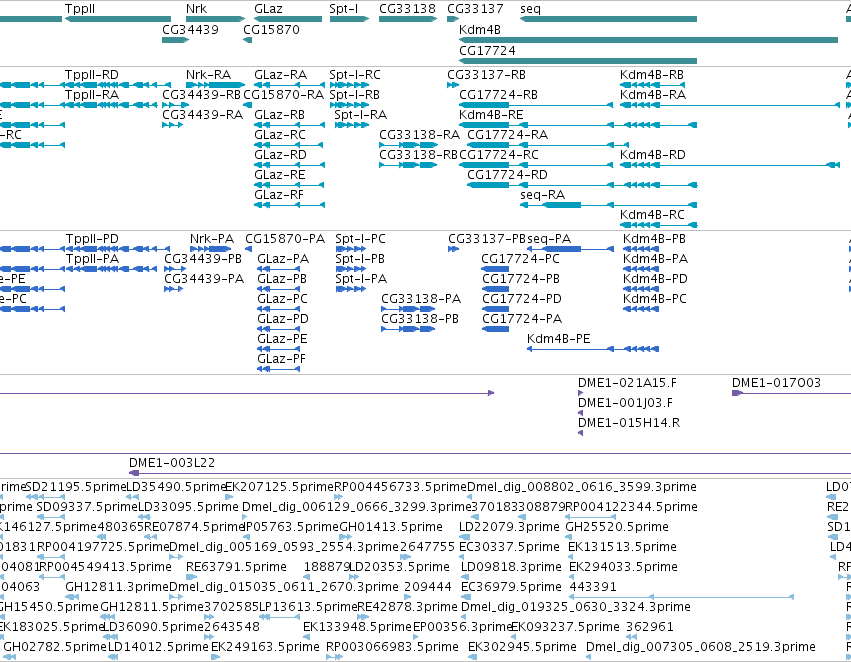Click the CG15870 gene label
The height and width of the screenshot is (662, 851).
271,29
